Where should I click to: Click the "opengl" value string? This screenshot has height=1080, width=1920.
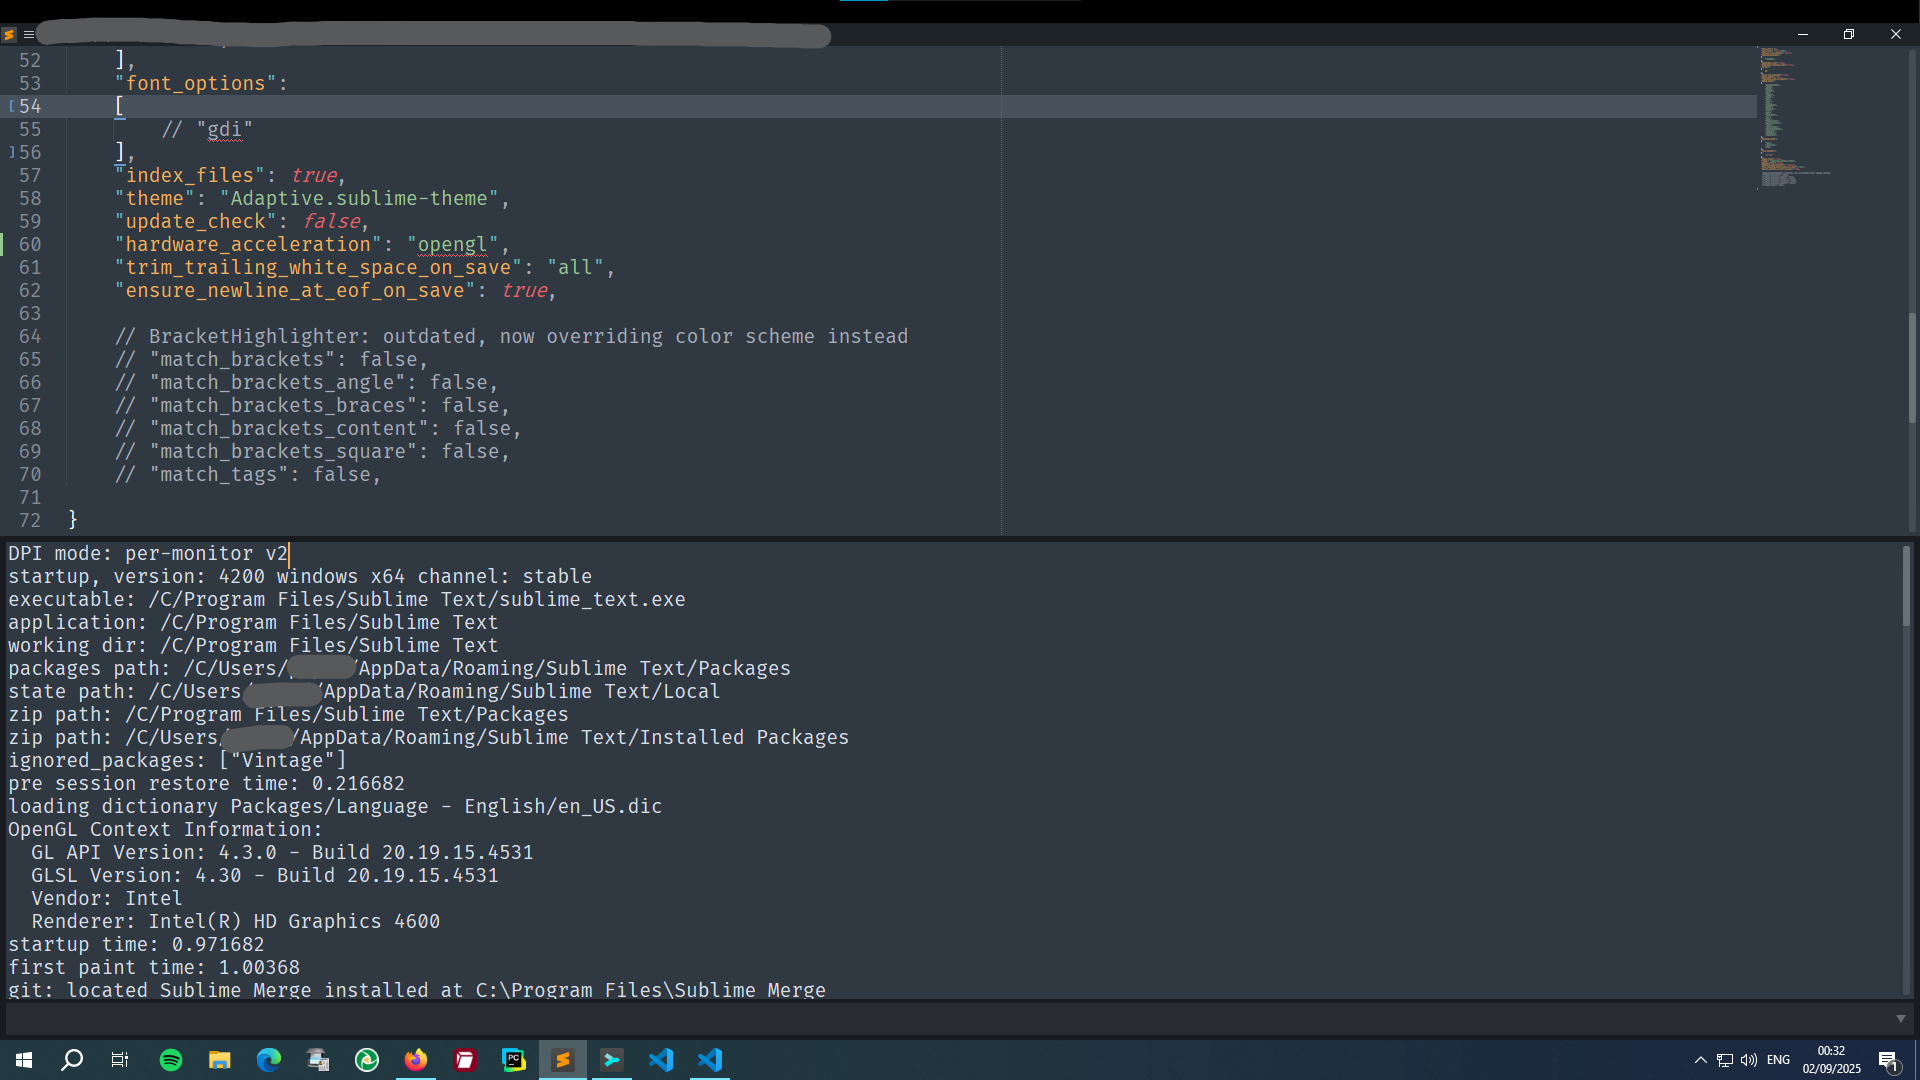tap(453, 245)
